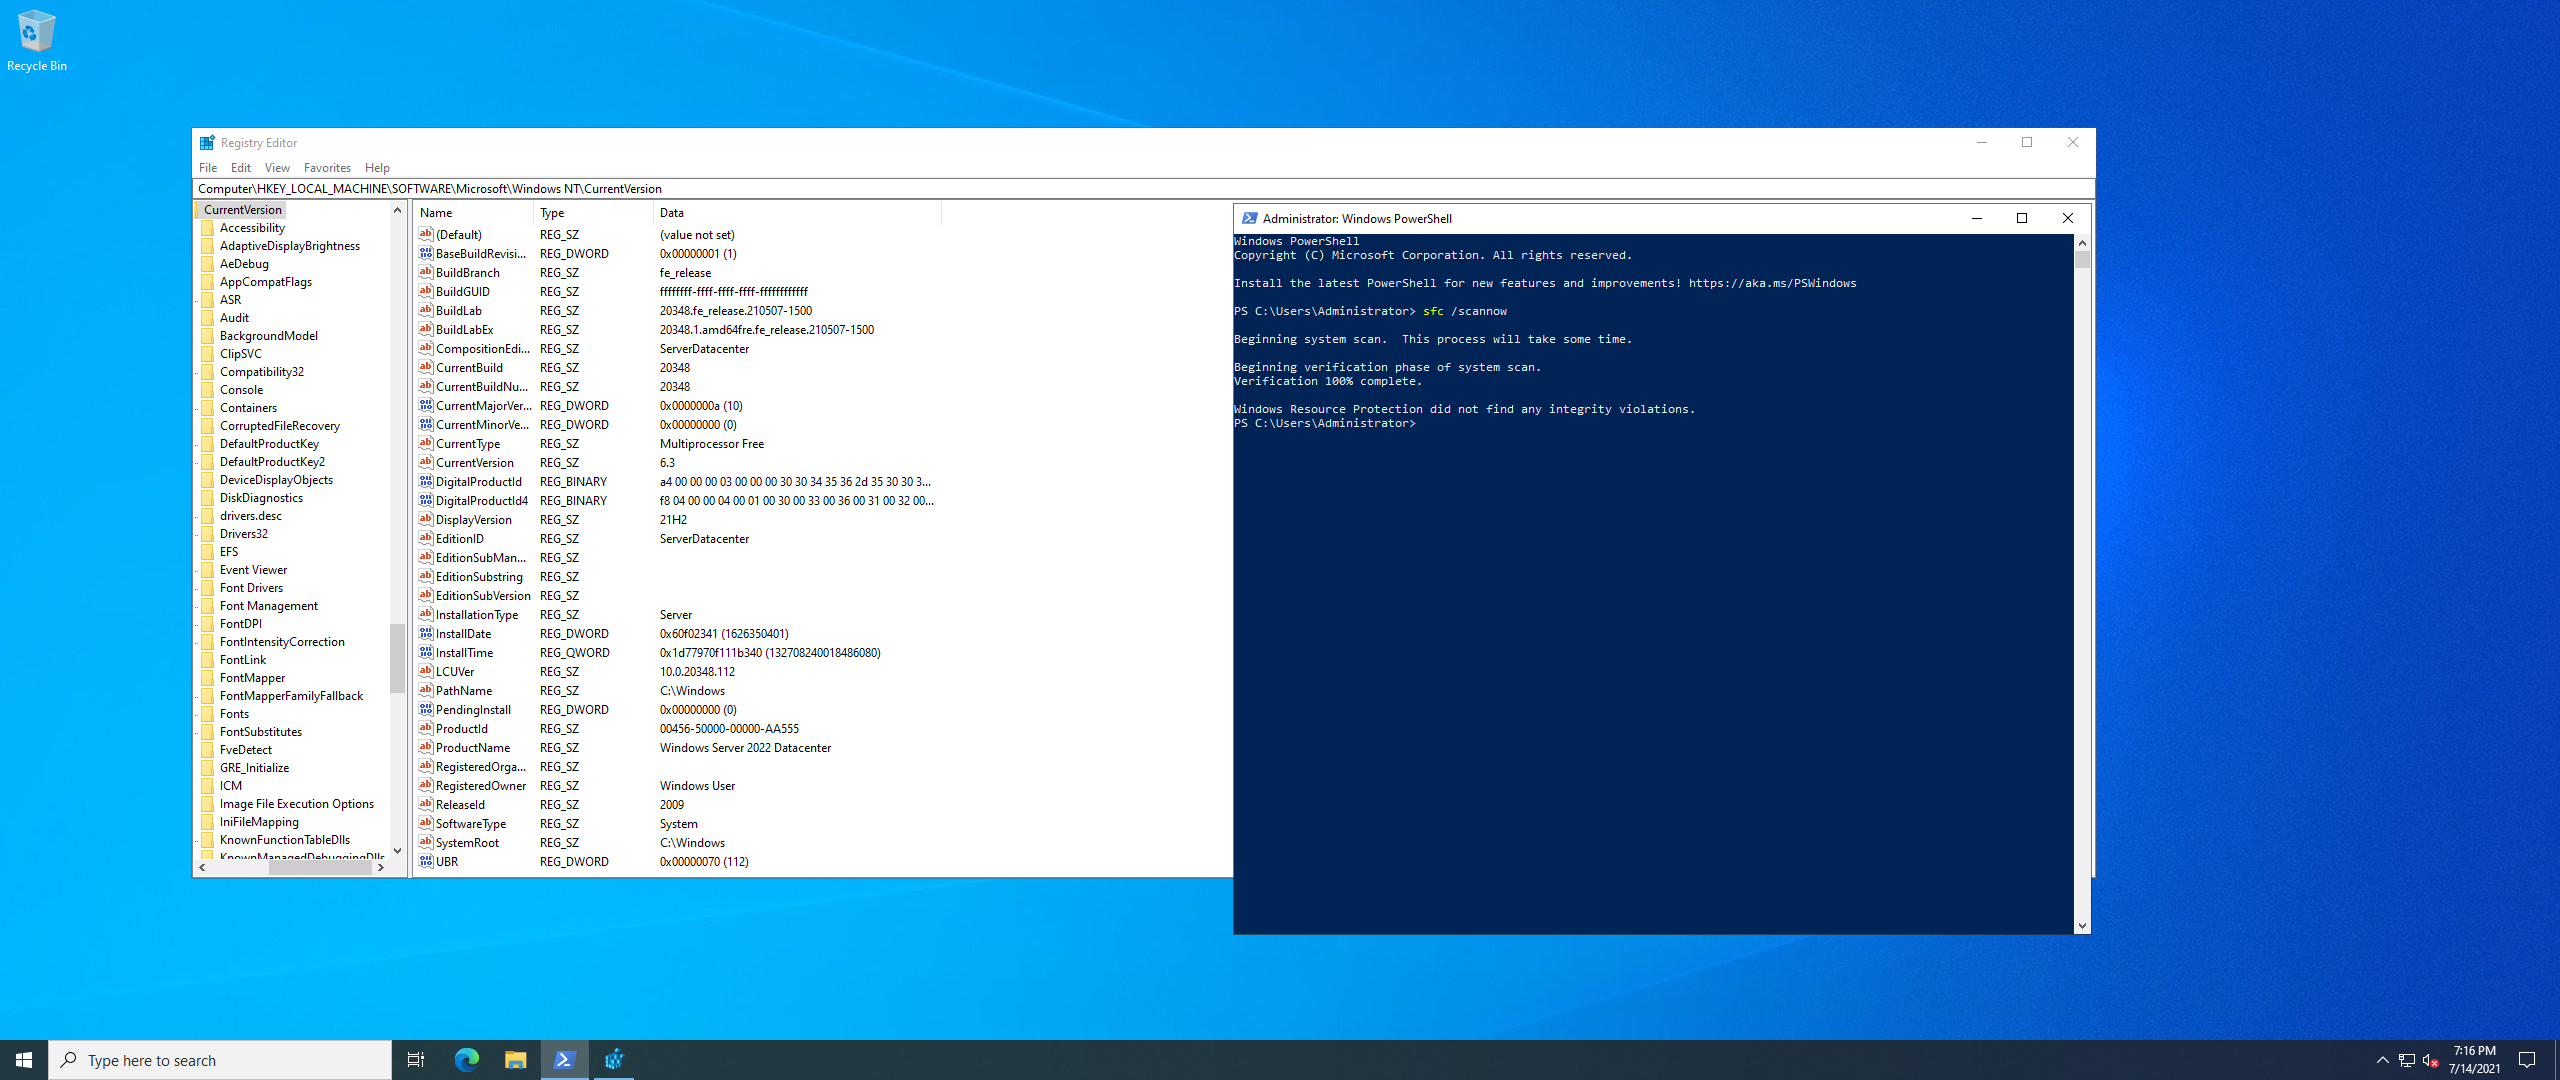Select the UBR DWORD value icon
This screenshot has height=1080, width=2560.
tap(426, 861)
